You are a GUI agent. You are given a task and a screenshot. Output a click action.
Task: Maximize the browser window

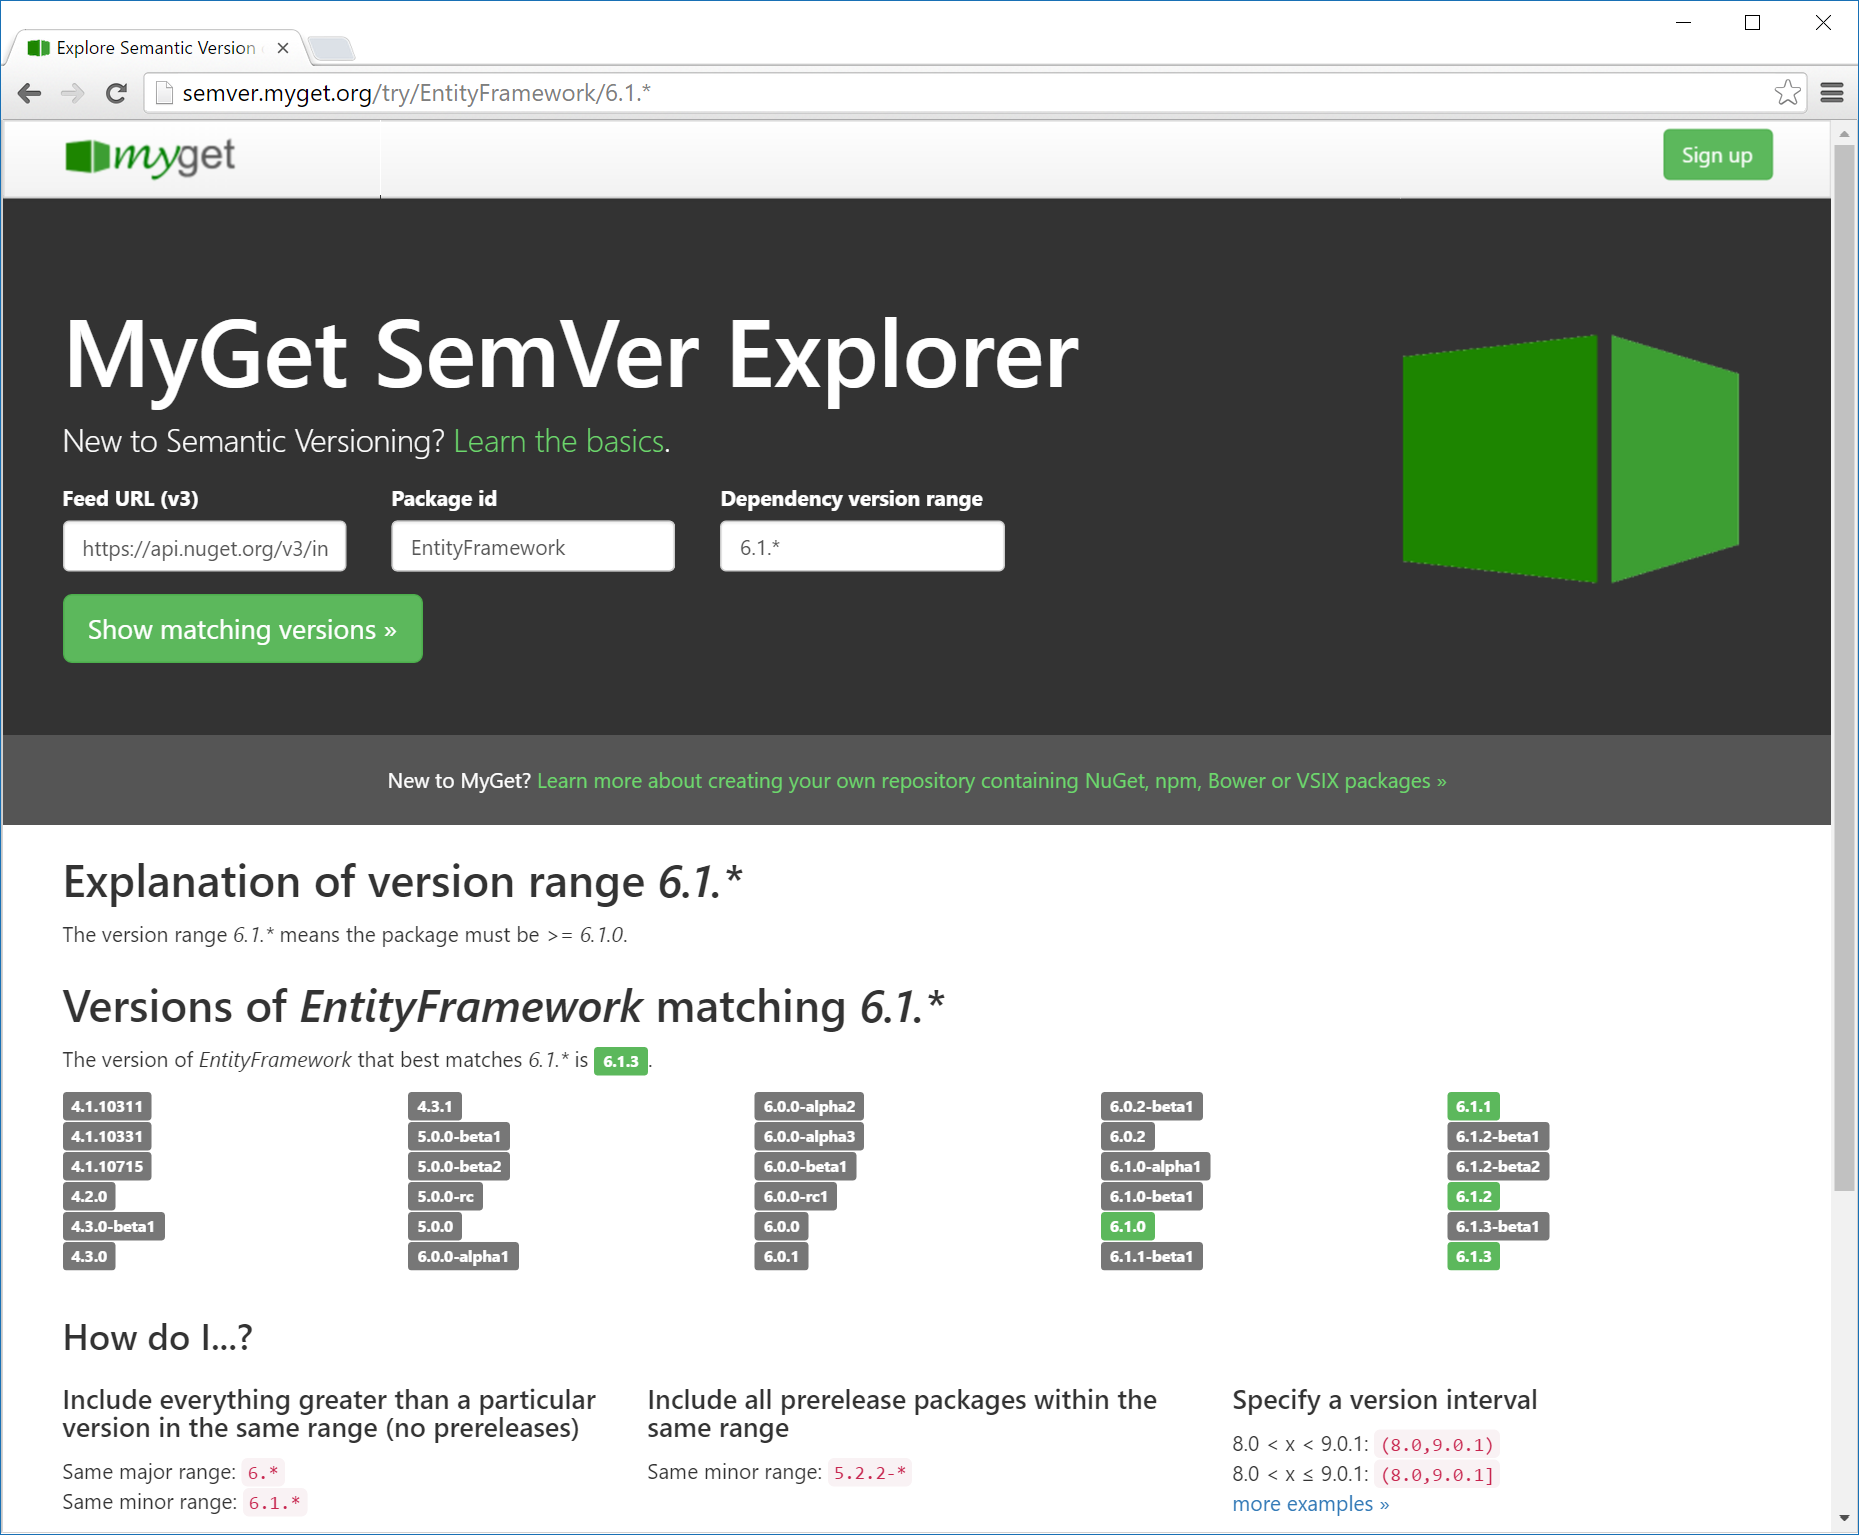click(1752, 22)
